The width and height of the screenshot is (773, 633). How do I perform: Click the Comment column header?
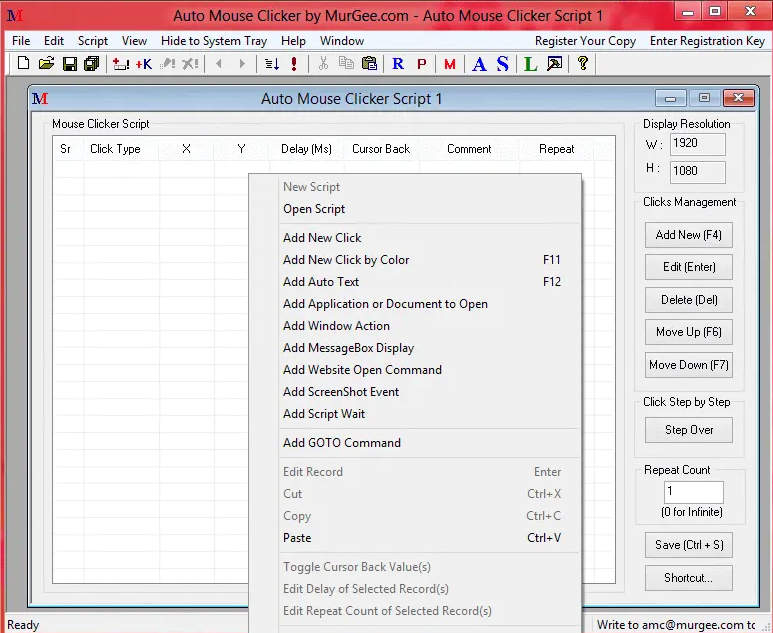(469, 149)
